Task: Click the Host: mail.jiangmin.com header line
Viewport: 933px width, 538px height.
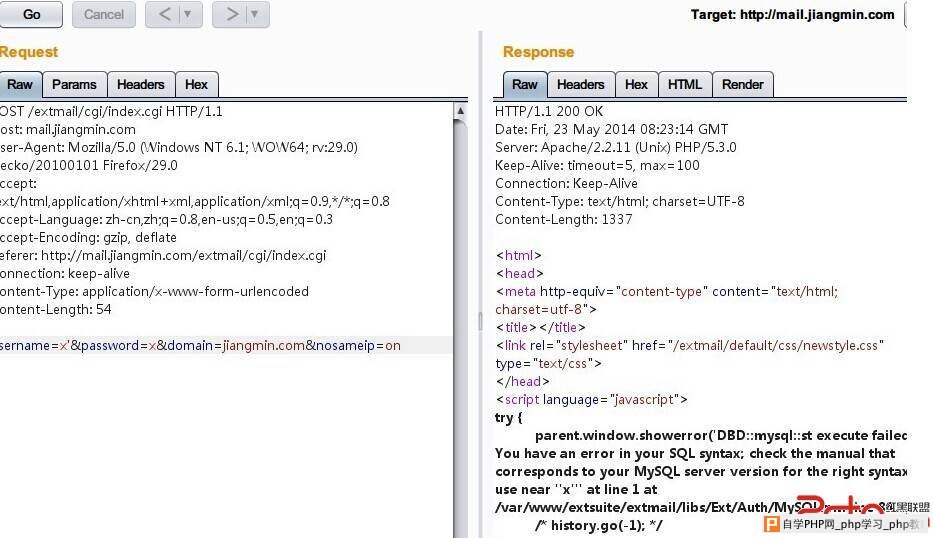Action: click(x=68, y=129)
